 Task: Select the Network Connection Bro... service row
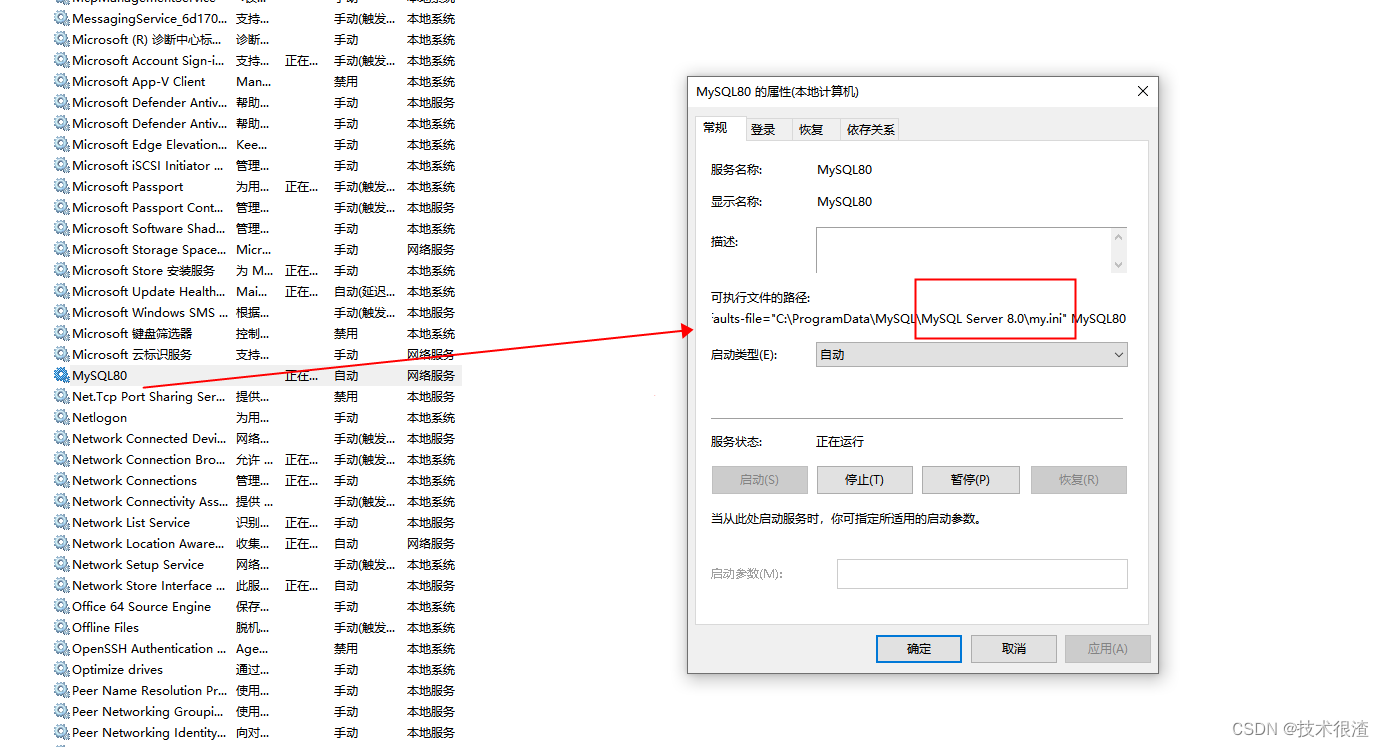[256, 460]
